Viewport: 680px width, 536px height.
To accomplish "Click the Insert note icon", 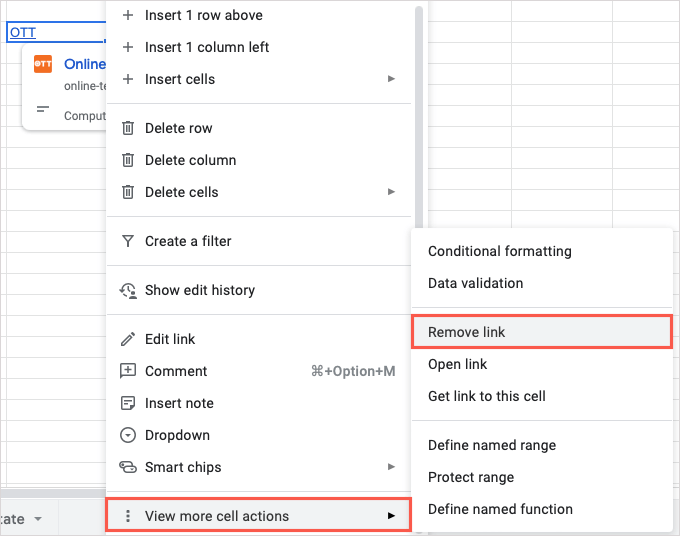I will click(127, 403).
